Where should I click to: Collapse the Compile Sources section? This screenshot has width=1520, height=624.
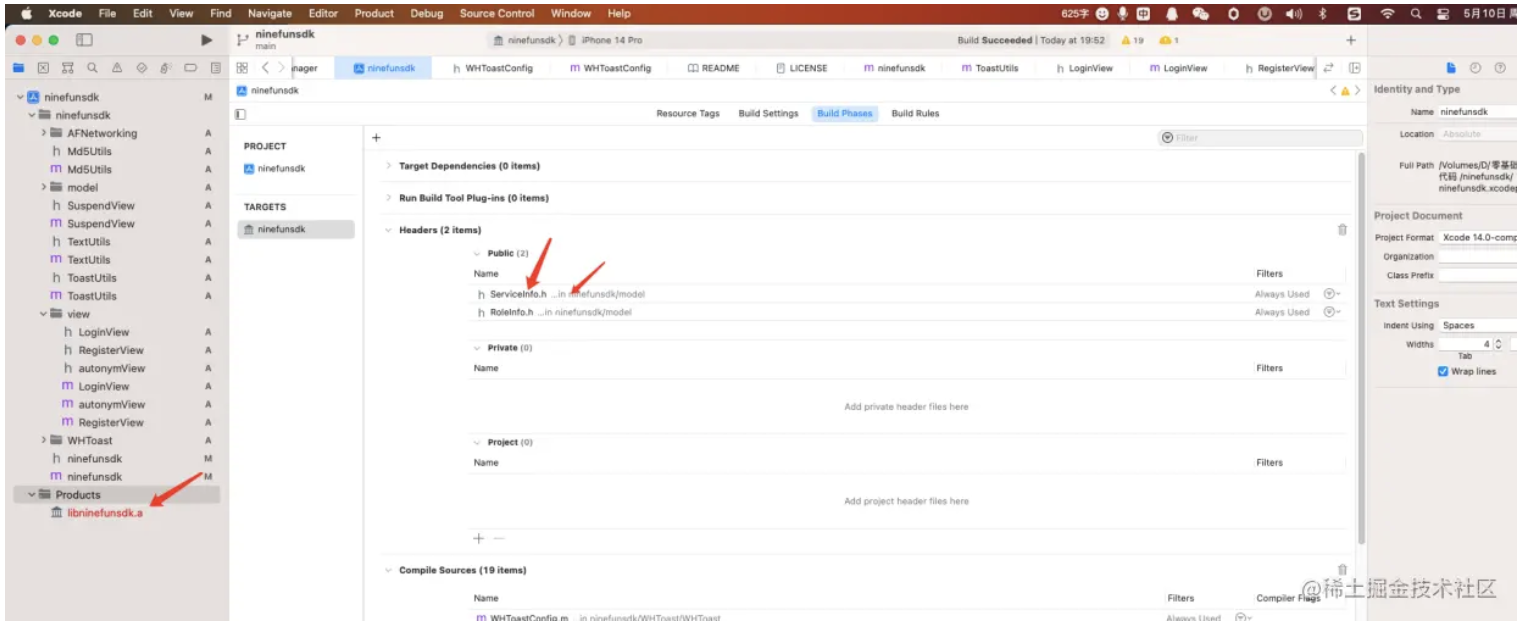tap(388, 570)
